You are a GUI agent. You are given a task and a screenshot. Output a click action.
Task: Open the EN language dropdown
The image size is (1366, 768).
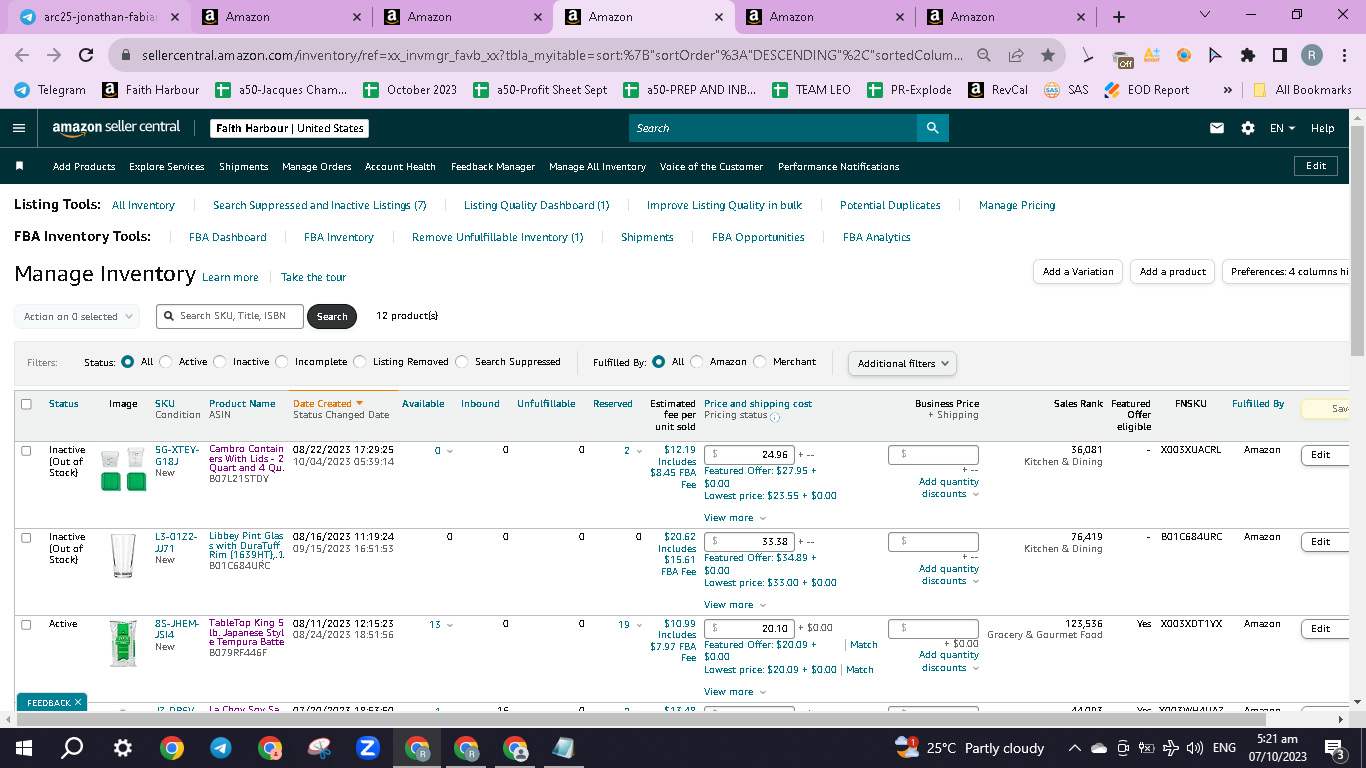[x=1282, y=128]
